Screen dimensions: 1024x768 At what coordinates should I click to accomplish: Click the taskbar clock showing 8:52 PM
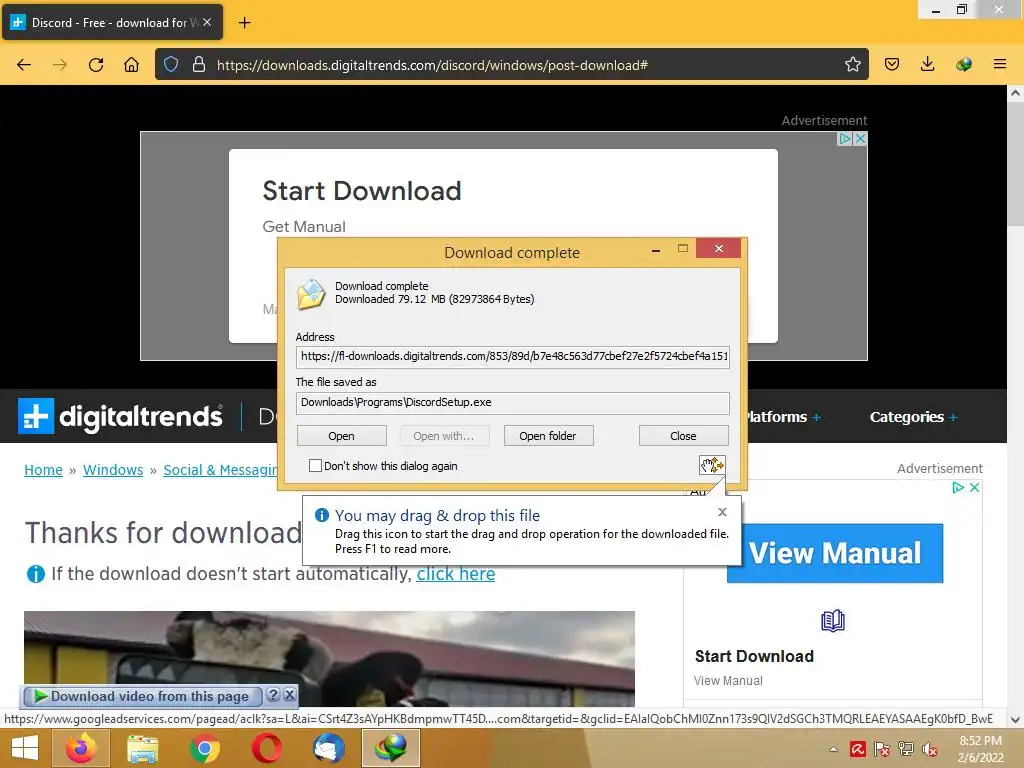coord(980,749)
